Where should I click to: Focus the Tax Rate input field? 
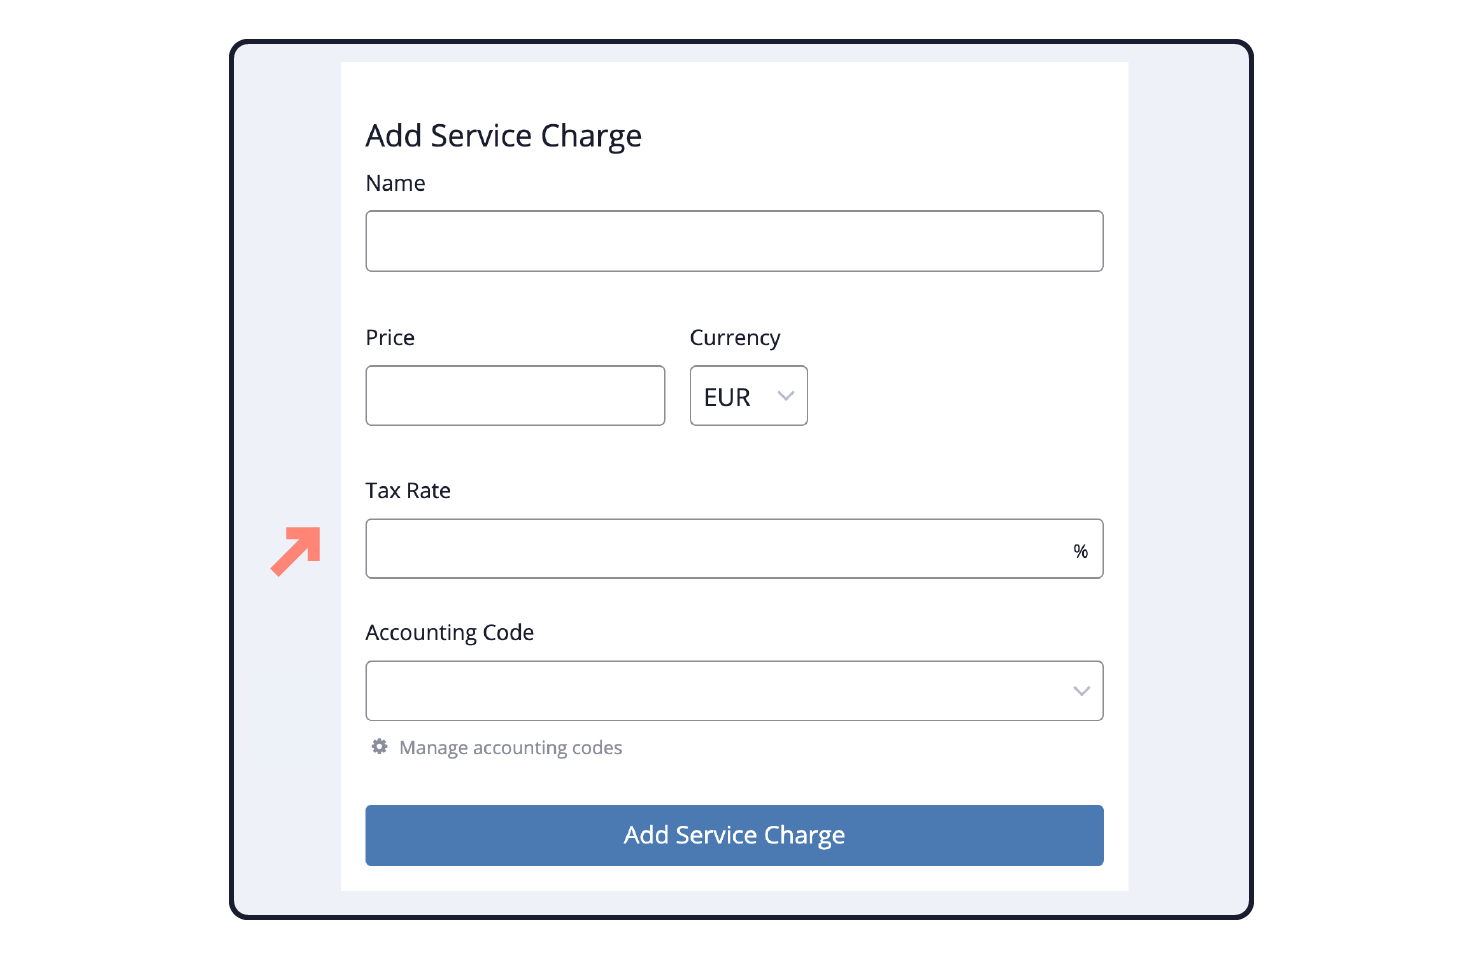coord(734,549)
